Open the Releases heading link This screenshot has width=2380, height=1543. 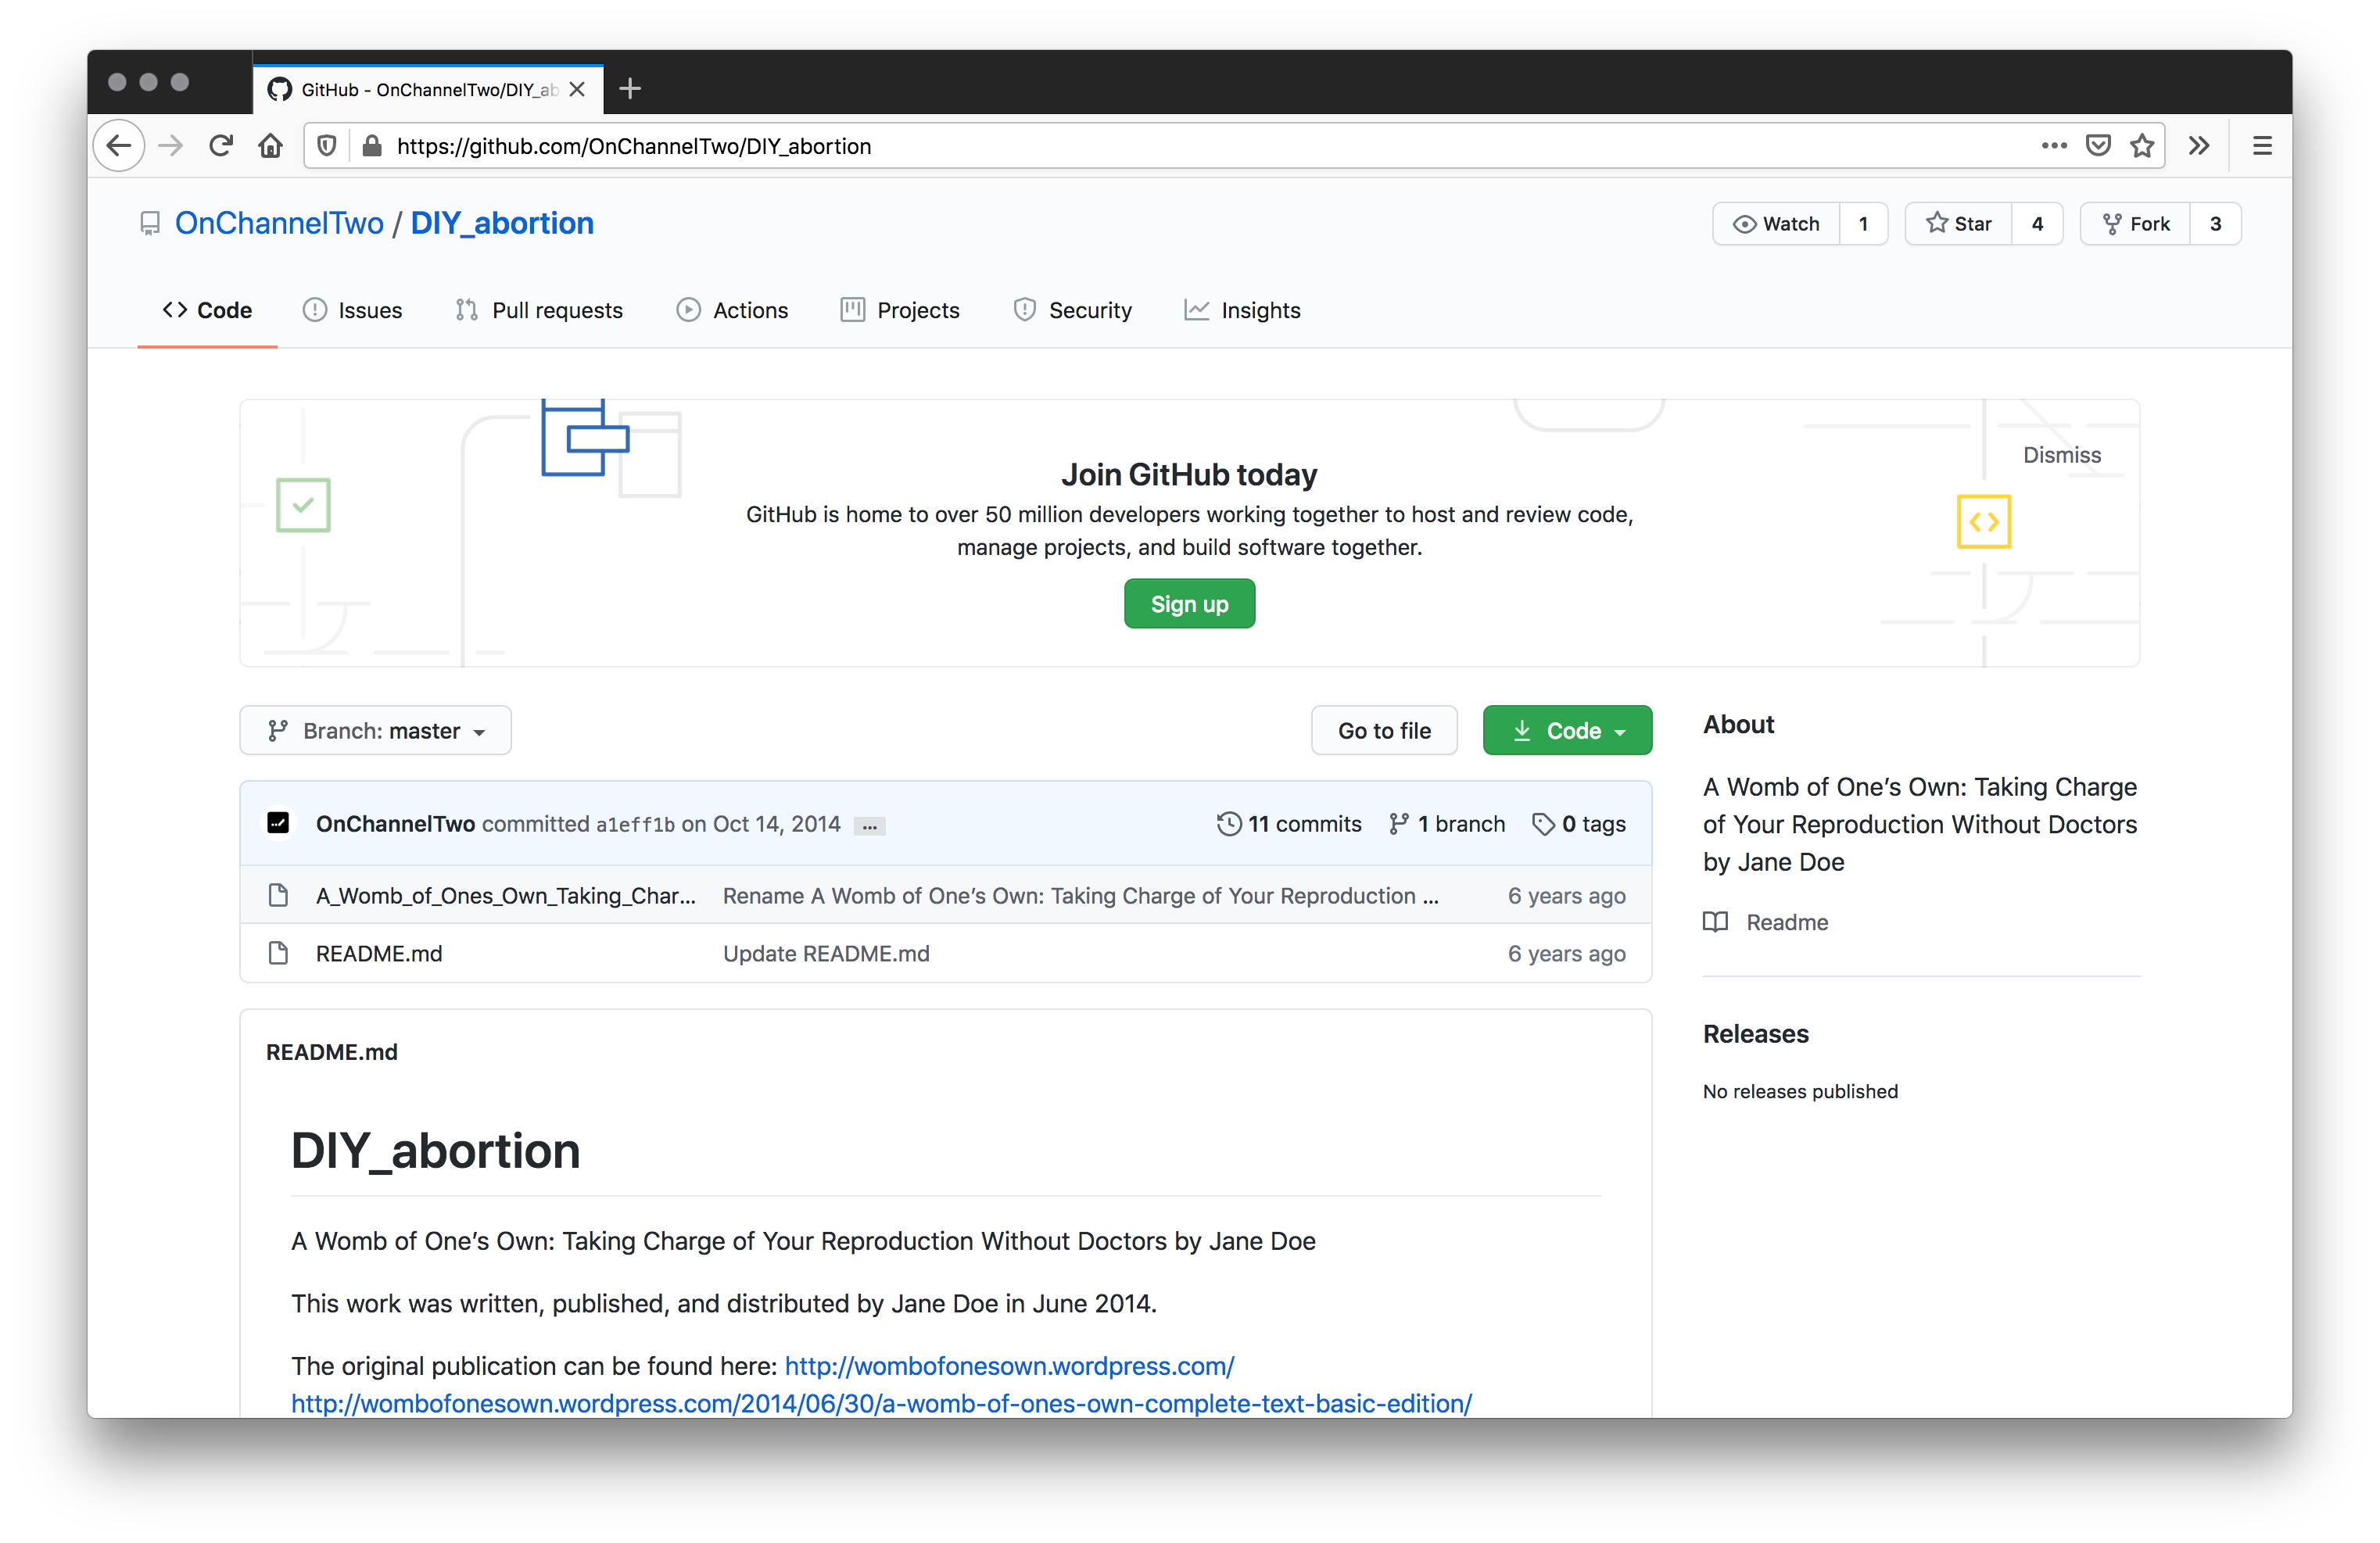click(x=1756, y=1034)
